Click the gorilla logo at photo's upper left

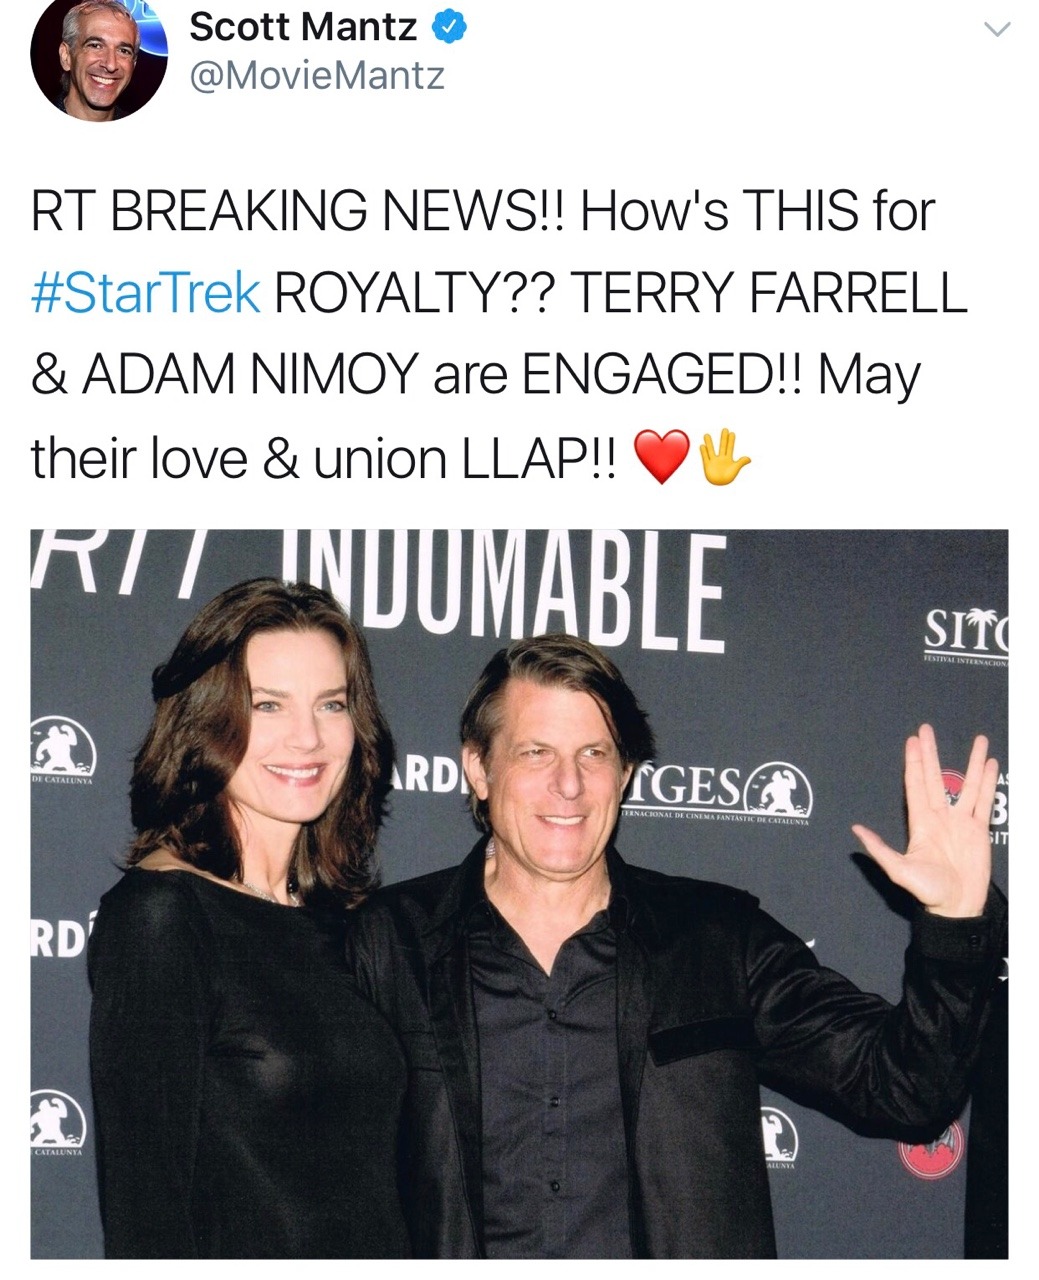point(62,747)
